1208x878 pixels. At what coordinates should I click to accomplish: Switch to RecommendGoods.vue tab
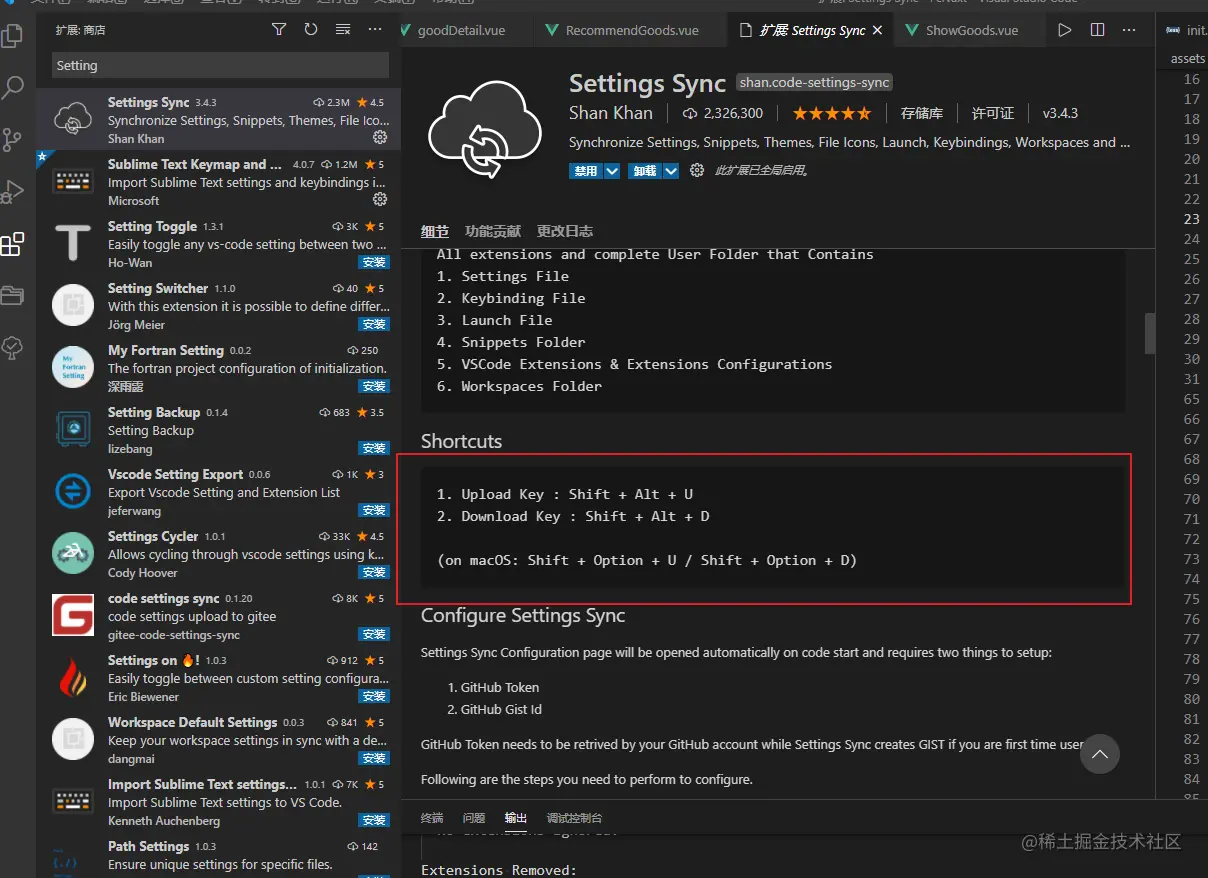tap(631, 30)
